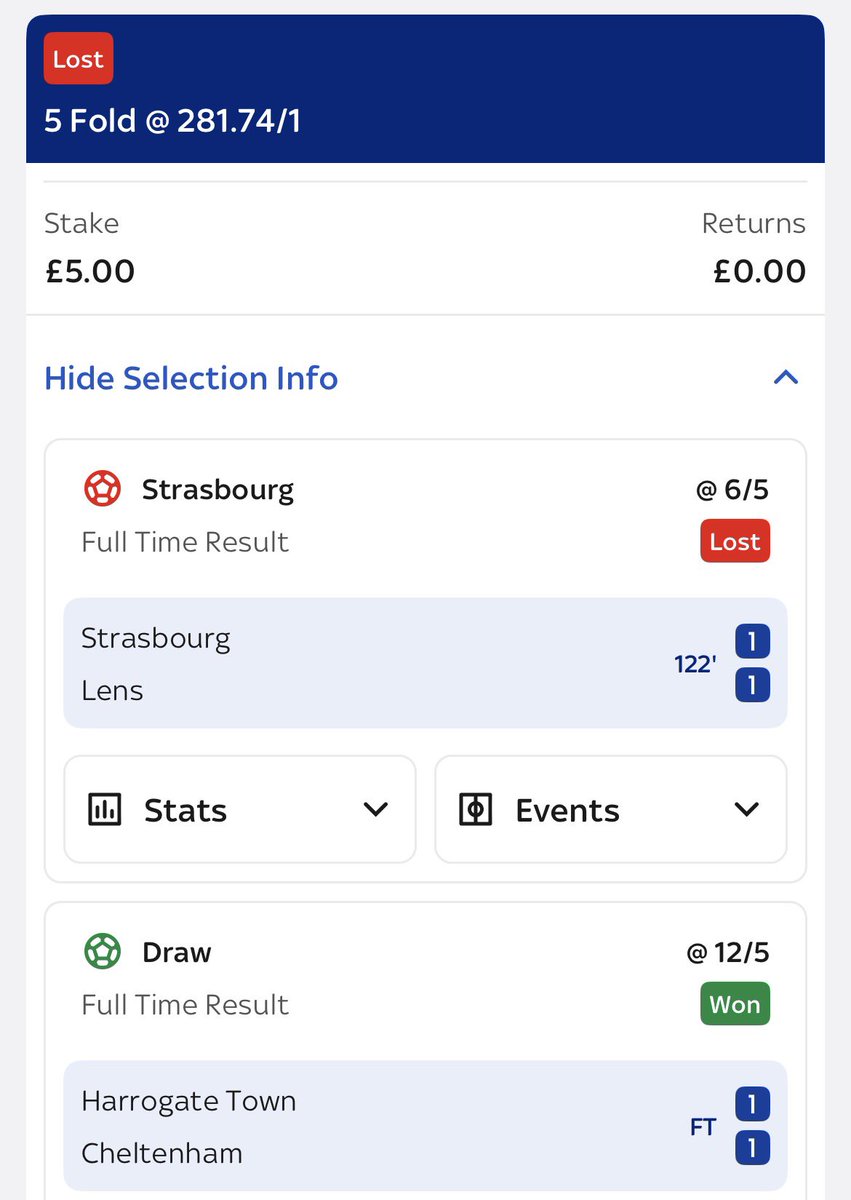
Task: Click the green Won badge on Draw selection
Action: pos(735,1004)
